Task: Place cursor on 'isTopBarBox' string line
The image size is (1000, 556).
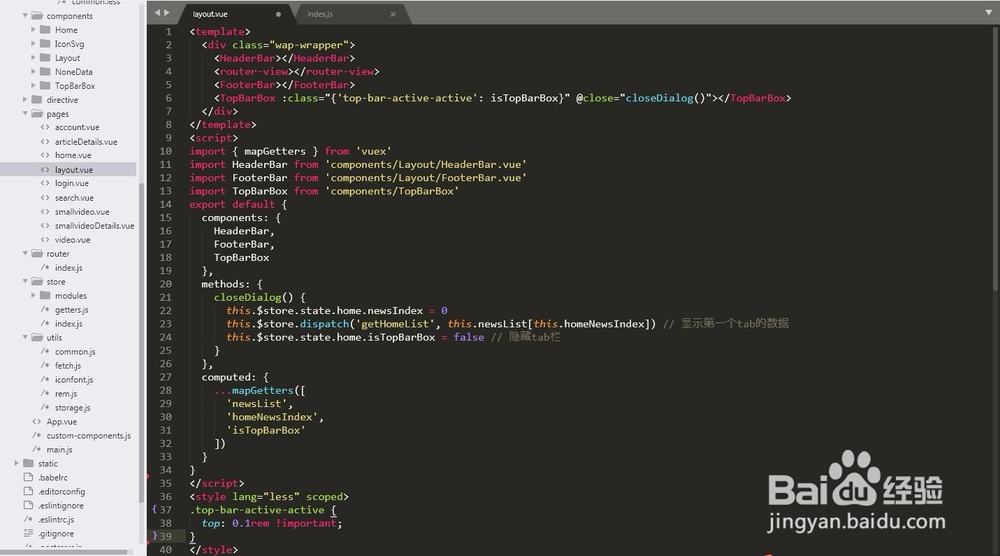Action: point(266,430)
